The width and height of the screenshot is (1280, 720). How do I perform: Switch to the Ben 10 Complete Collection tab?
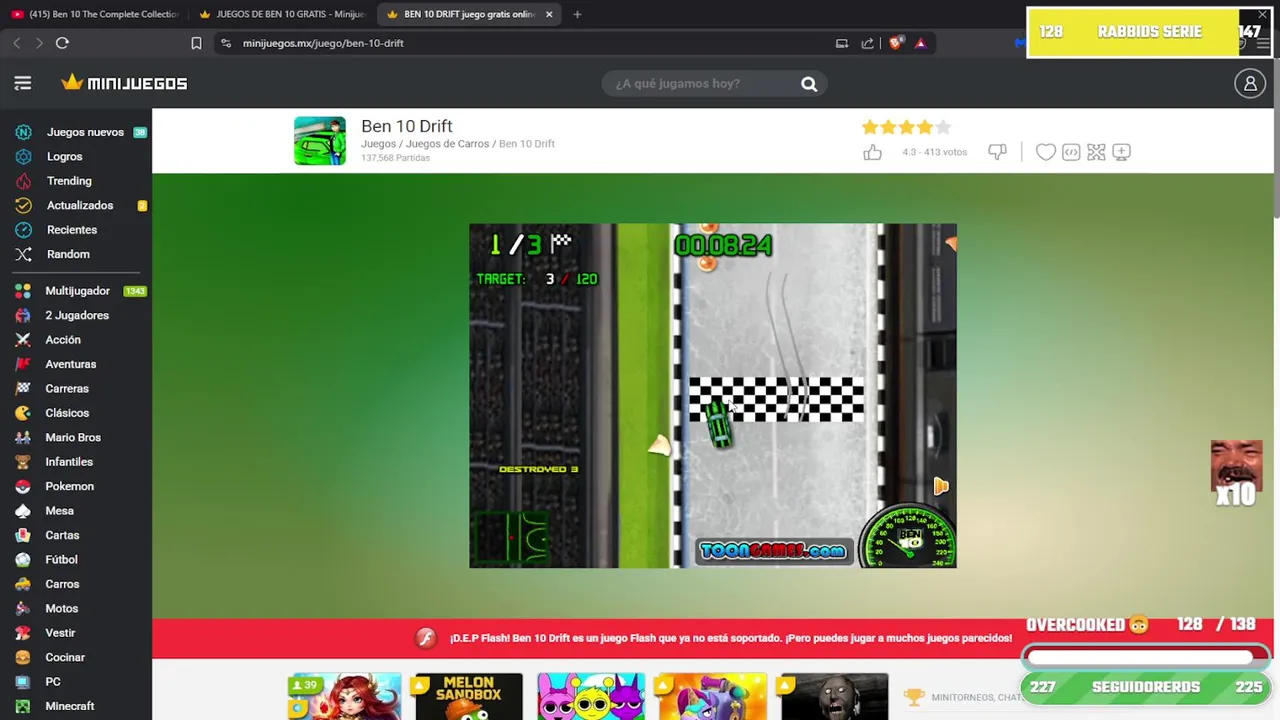[95, 14]
